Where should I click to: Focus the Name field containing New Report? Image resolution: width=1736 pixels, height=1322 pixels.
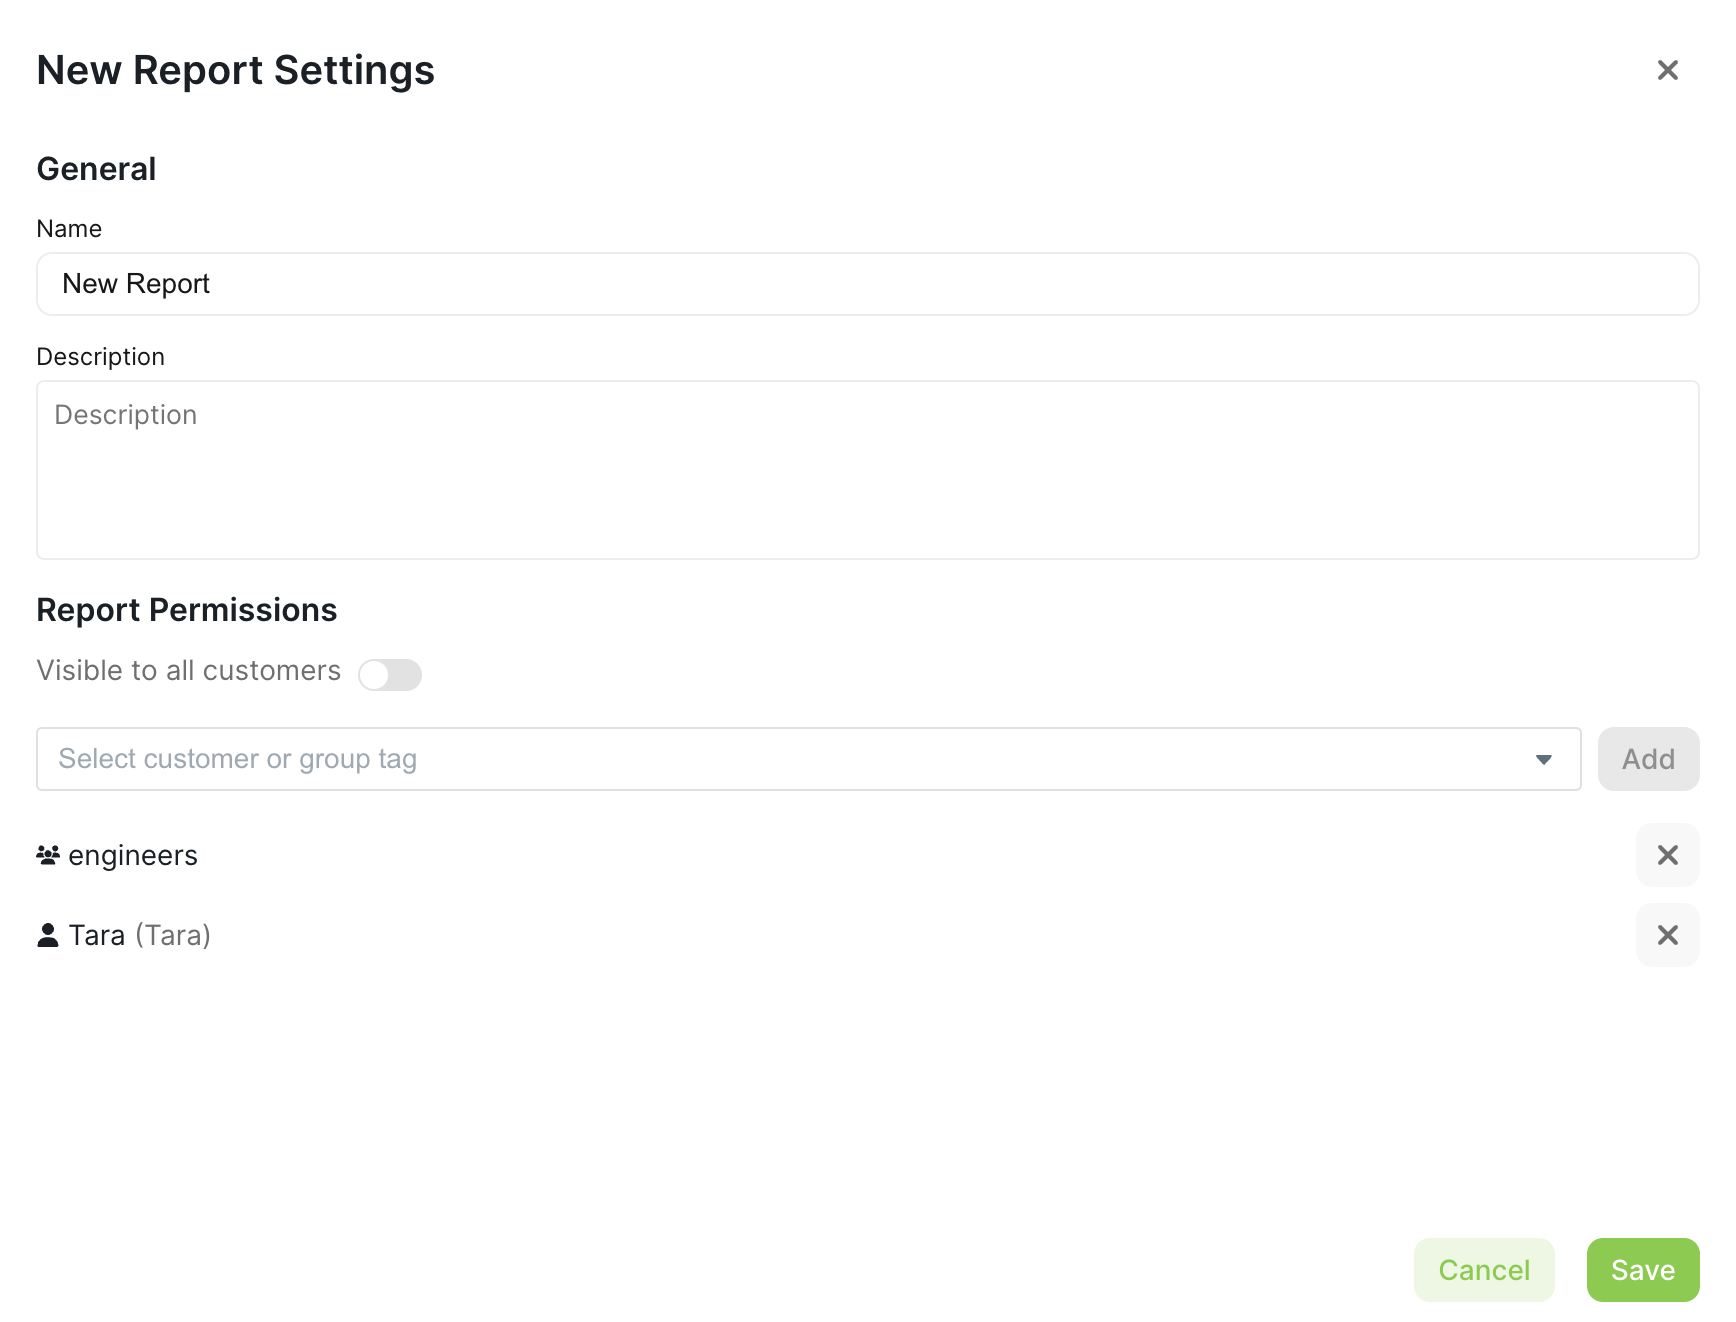tap(867, 284)
